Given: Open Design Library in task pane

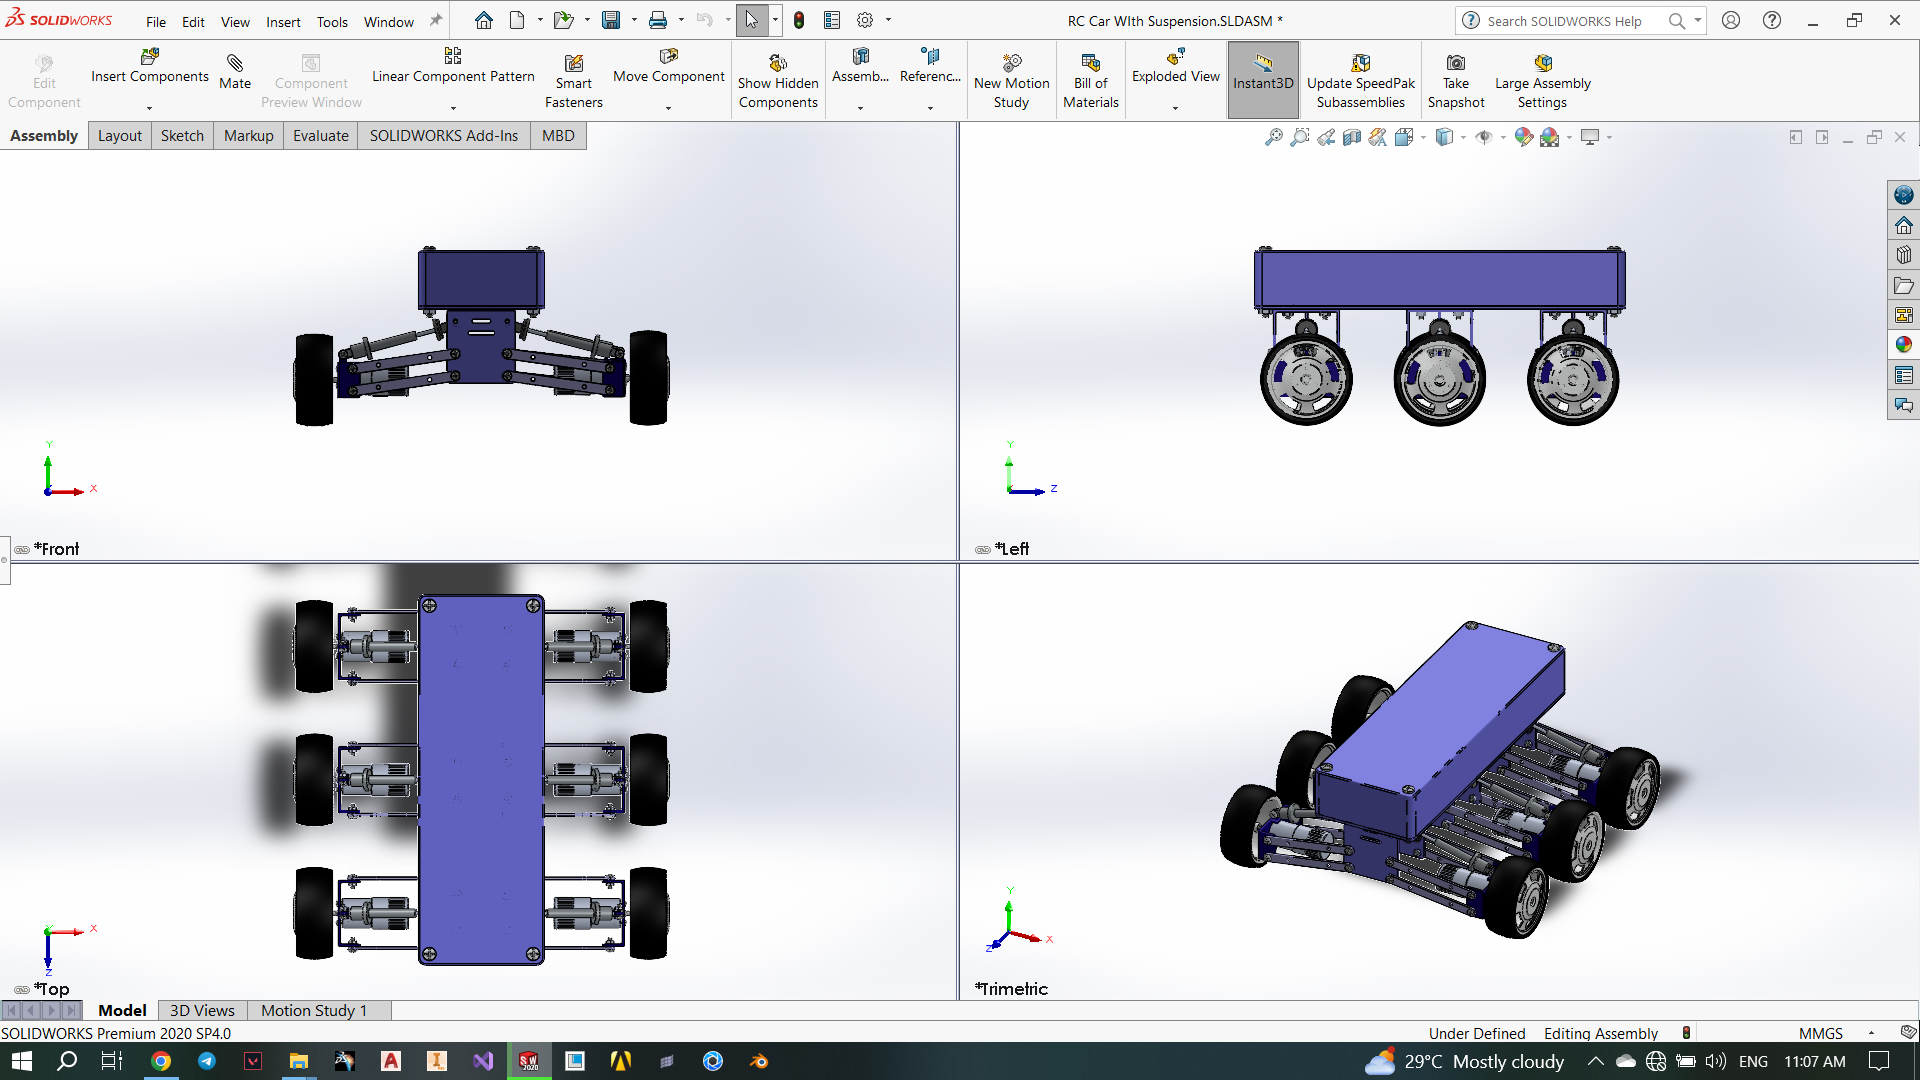Looking at the screenshot, I should coord(1903,255).
